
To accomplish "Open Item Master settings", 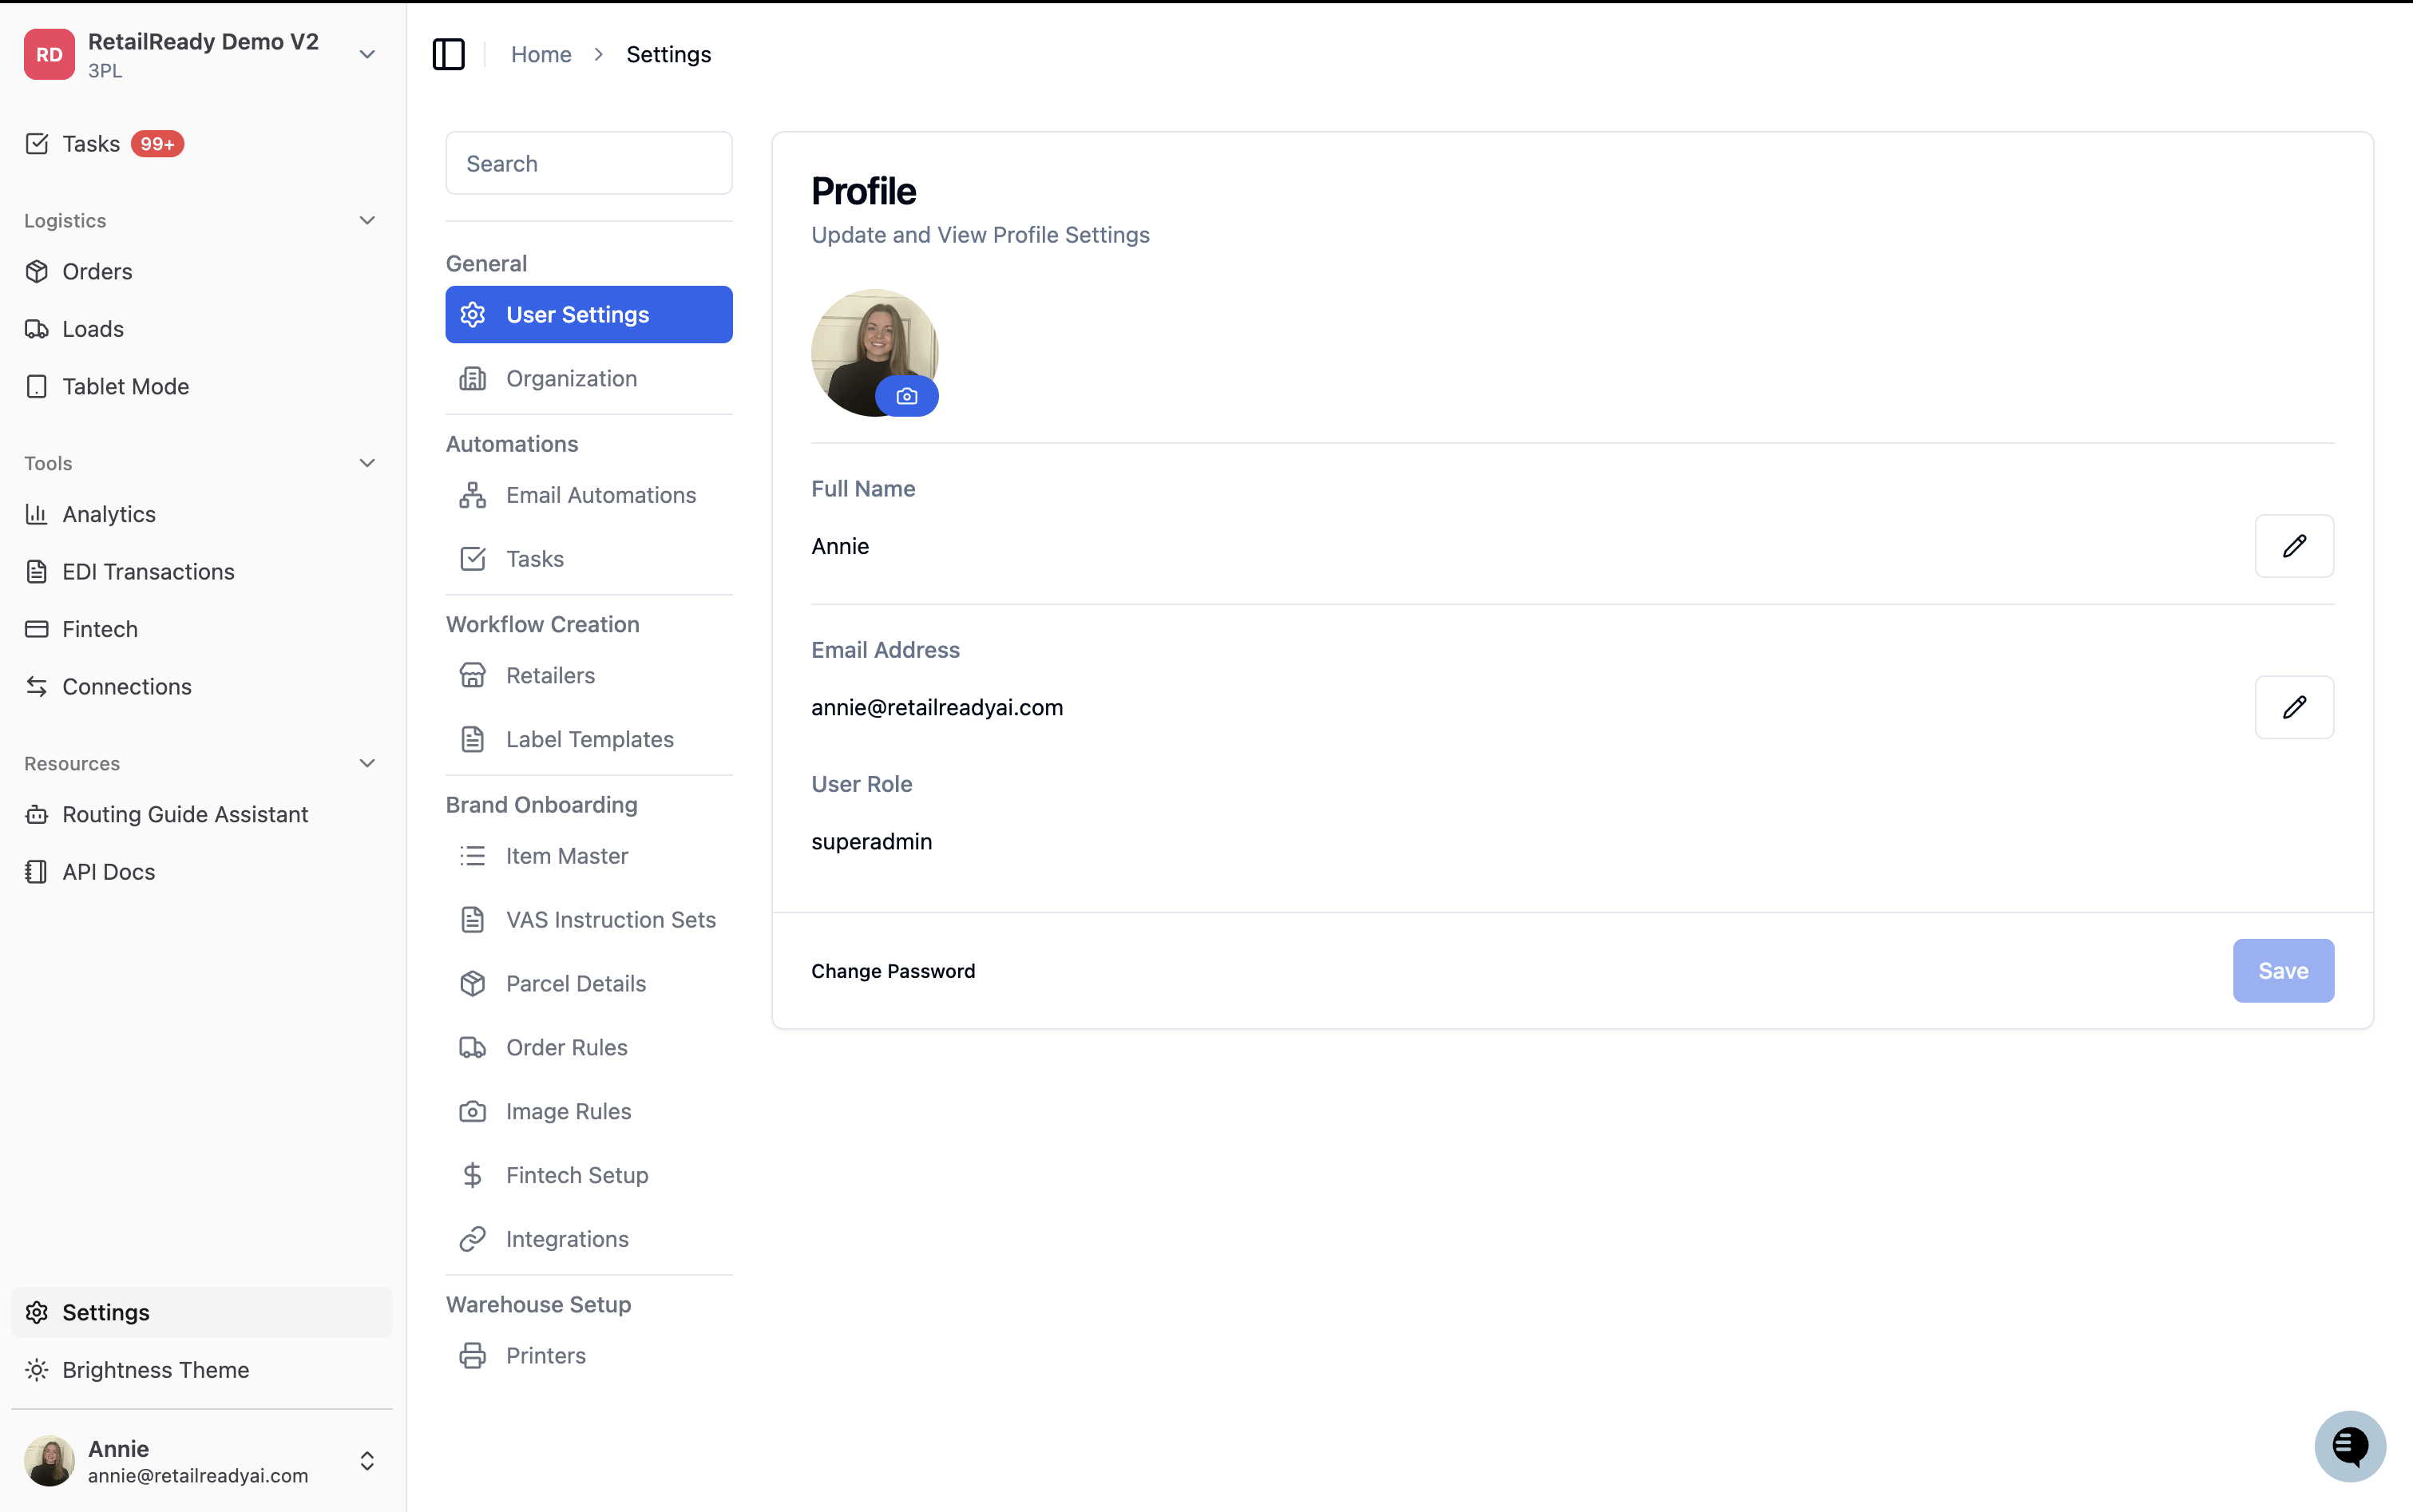I will point(588,856).
